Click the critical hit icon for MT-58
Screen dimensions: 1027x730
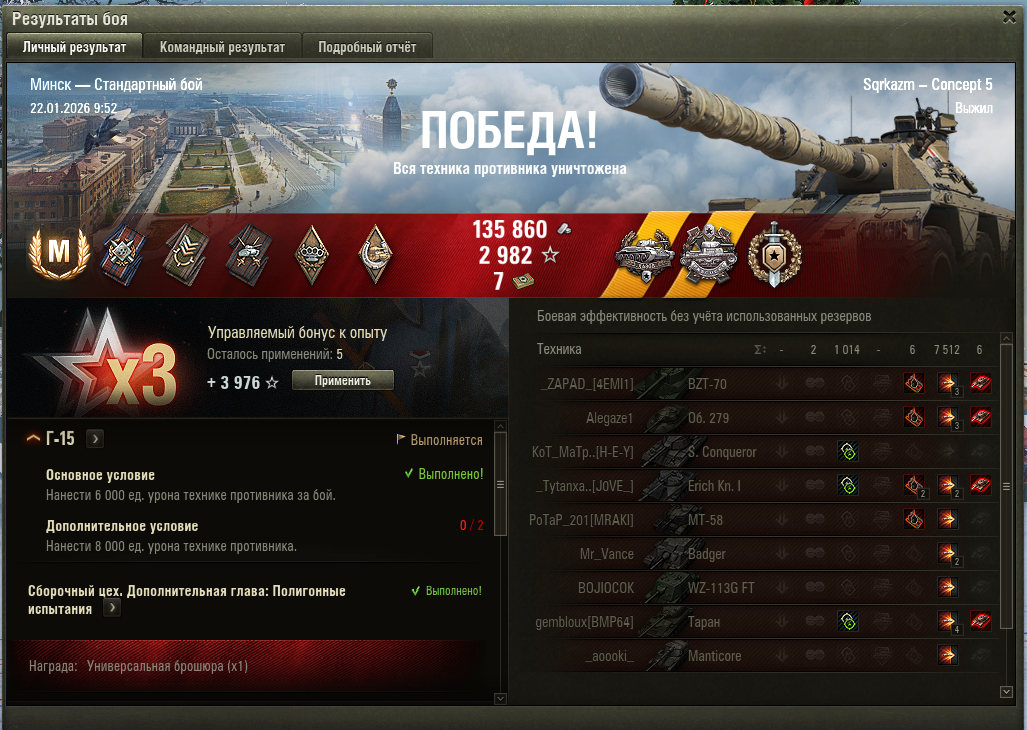[914, 520]
